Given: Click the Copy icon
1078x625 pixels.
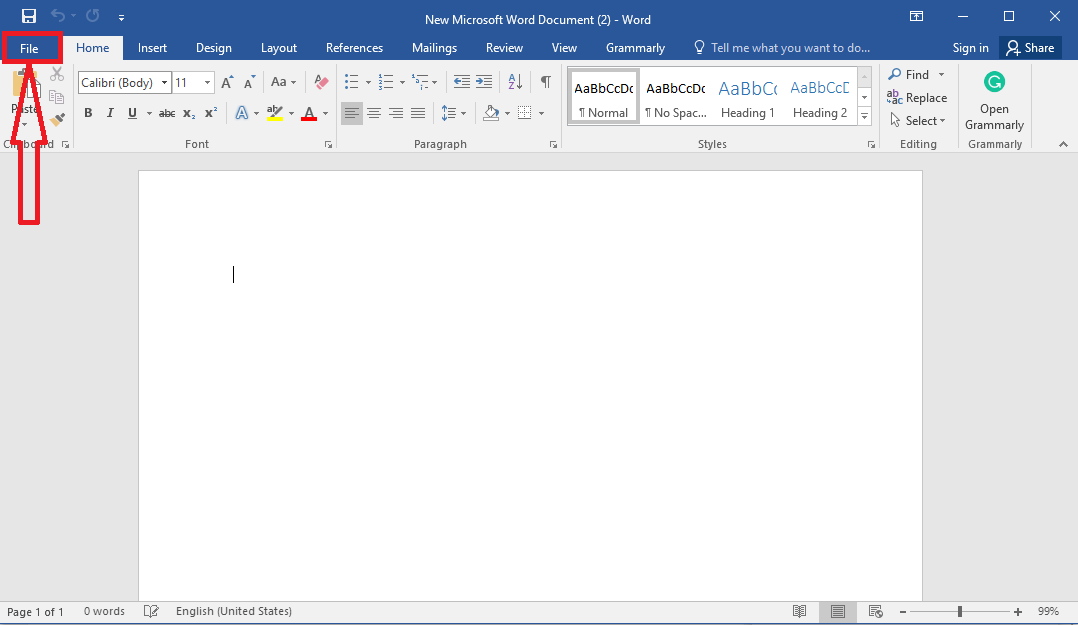Looking at the screenshot, I should click(57, 97).
